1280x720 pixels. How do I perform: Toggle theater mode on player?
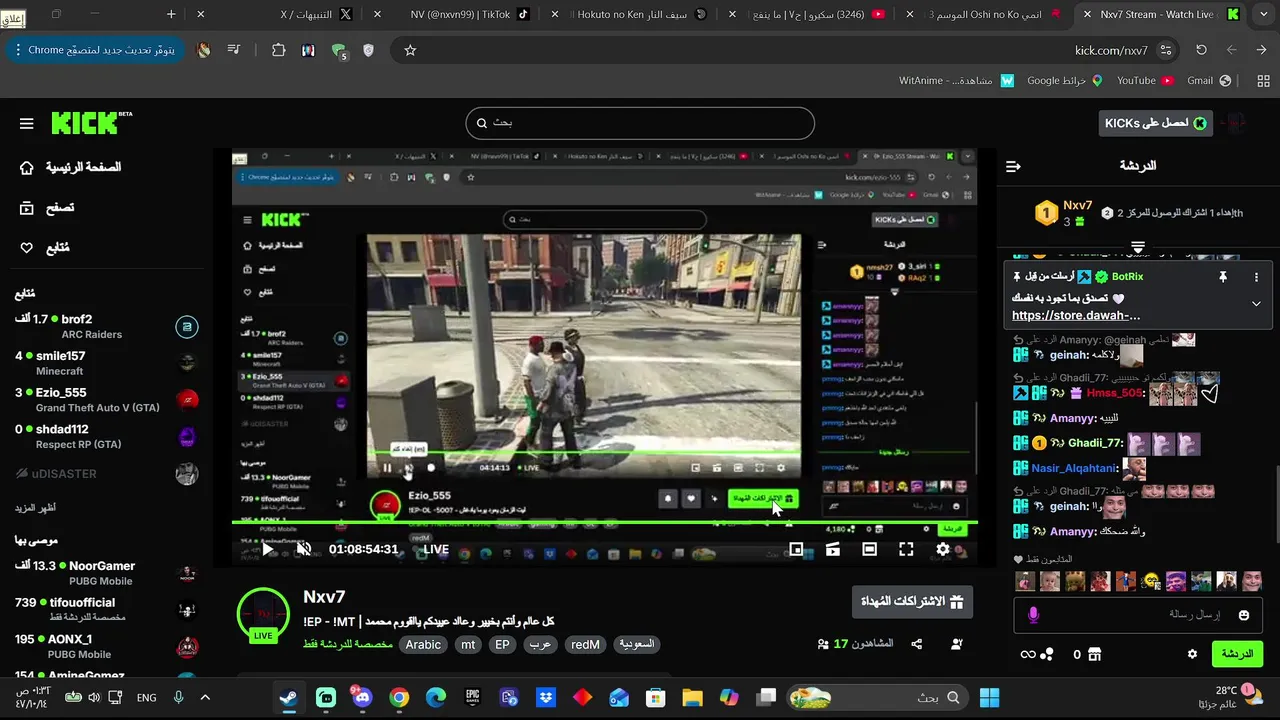tap(869, 549)
